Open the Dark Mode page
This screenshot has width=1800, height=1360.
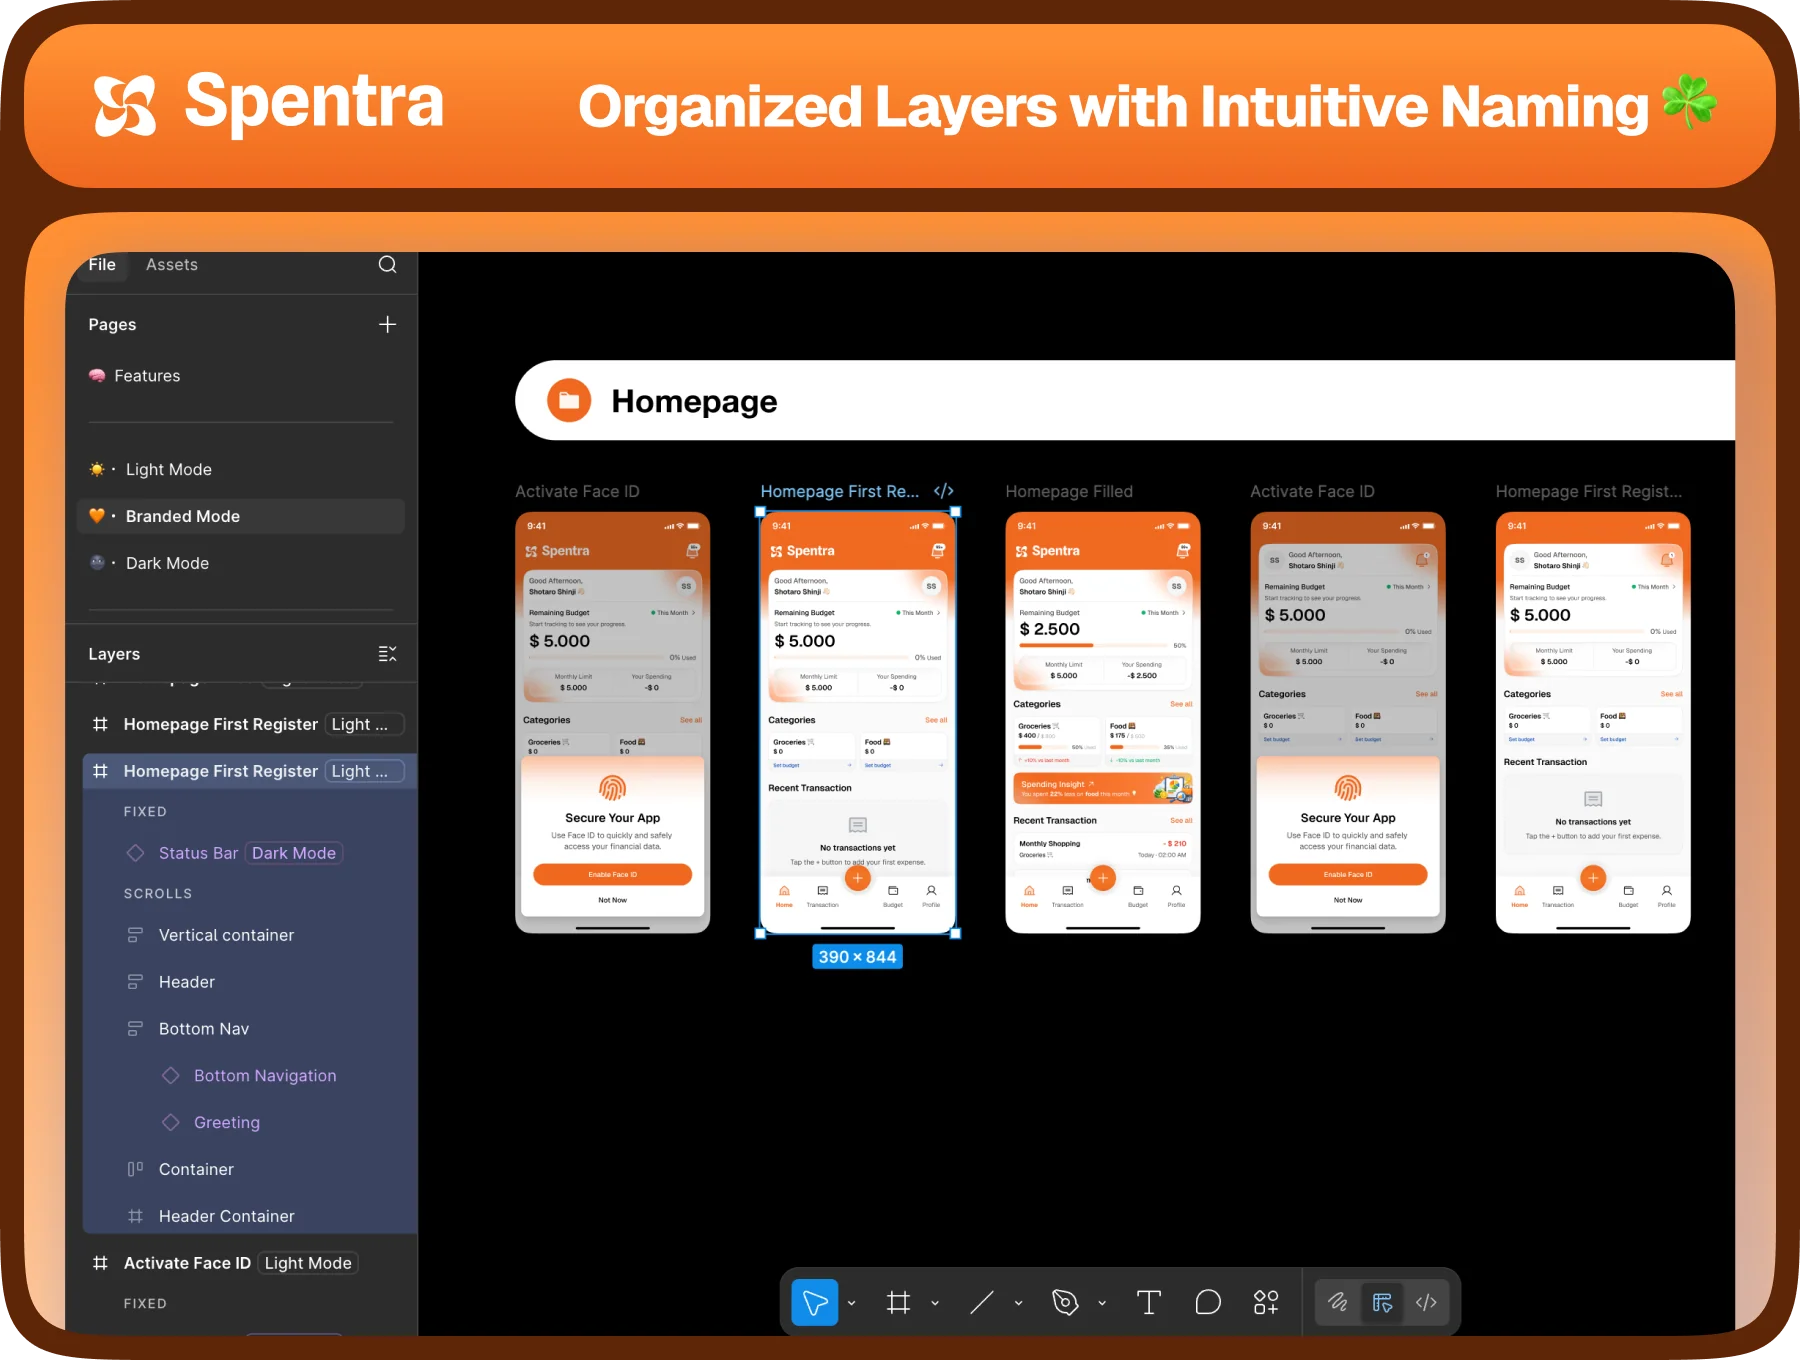coord(240,563)
